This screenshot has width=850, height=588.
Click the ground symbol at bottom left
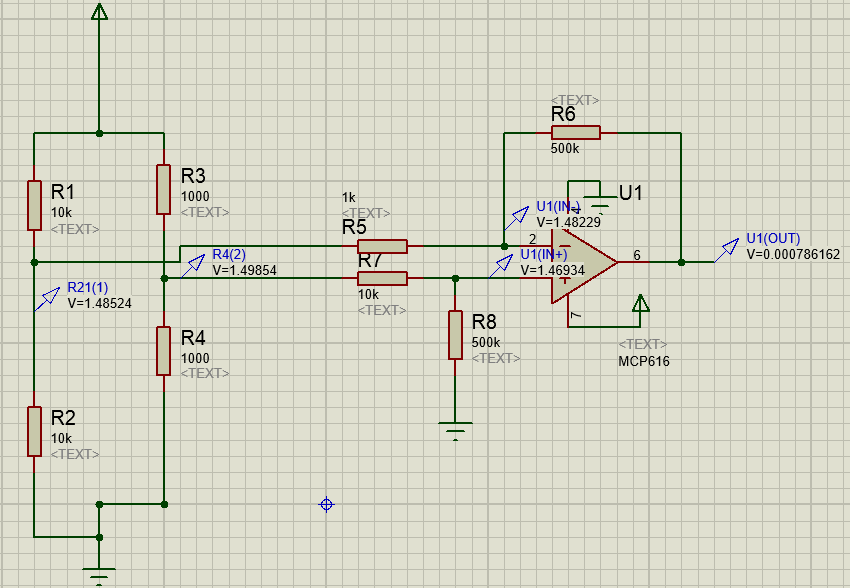click(97, 570)
